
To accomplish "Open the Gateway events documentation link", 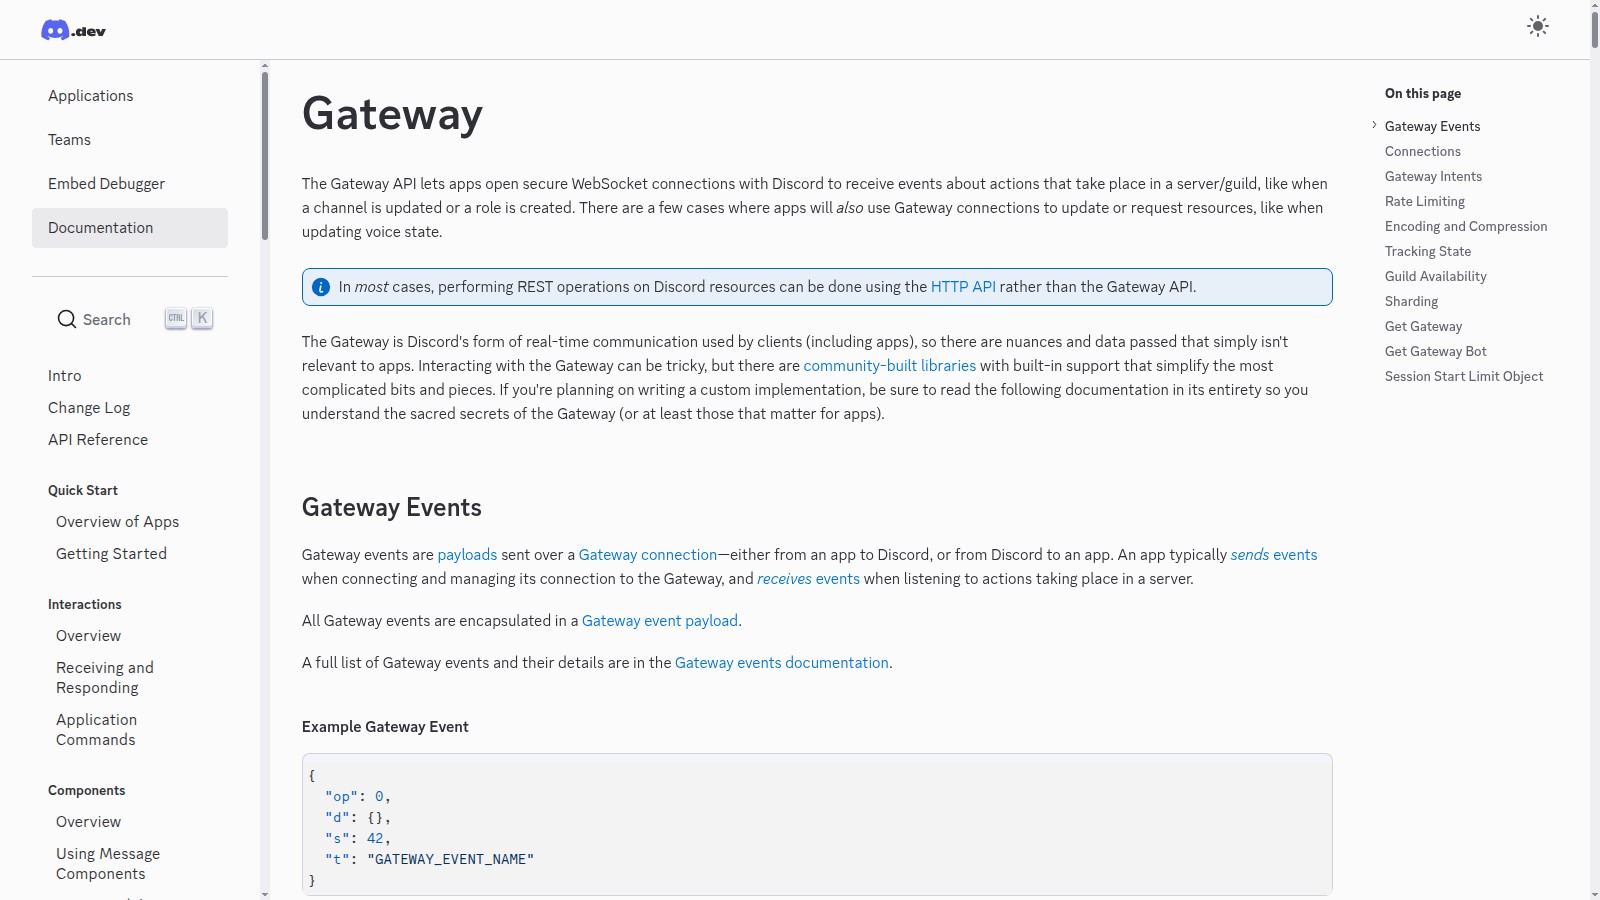I will (x=781, y=663).
